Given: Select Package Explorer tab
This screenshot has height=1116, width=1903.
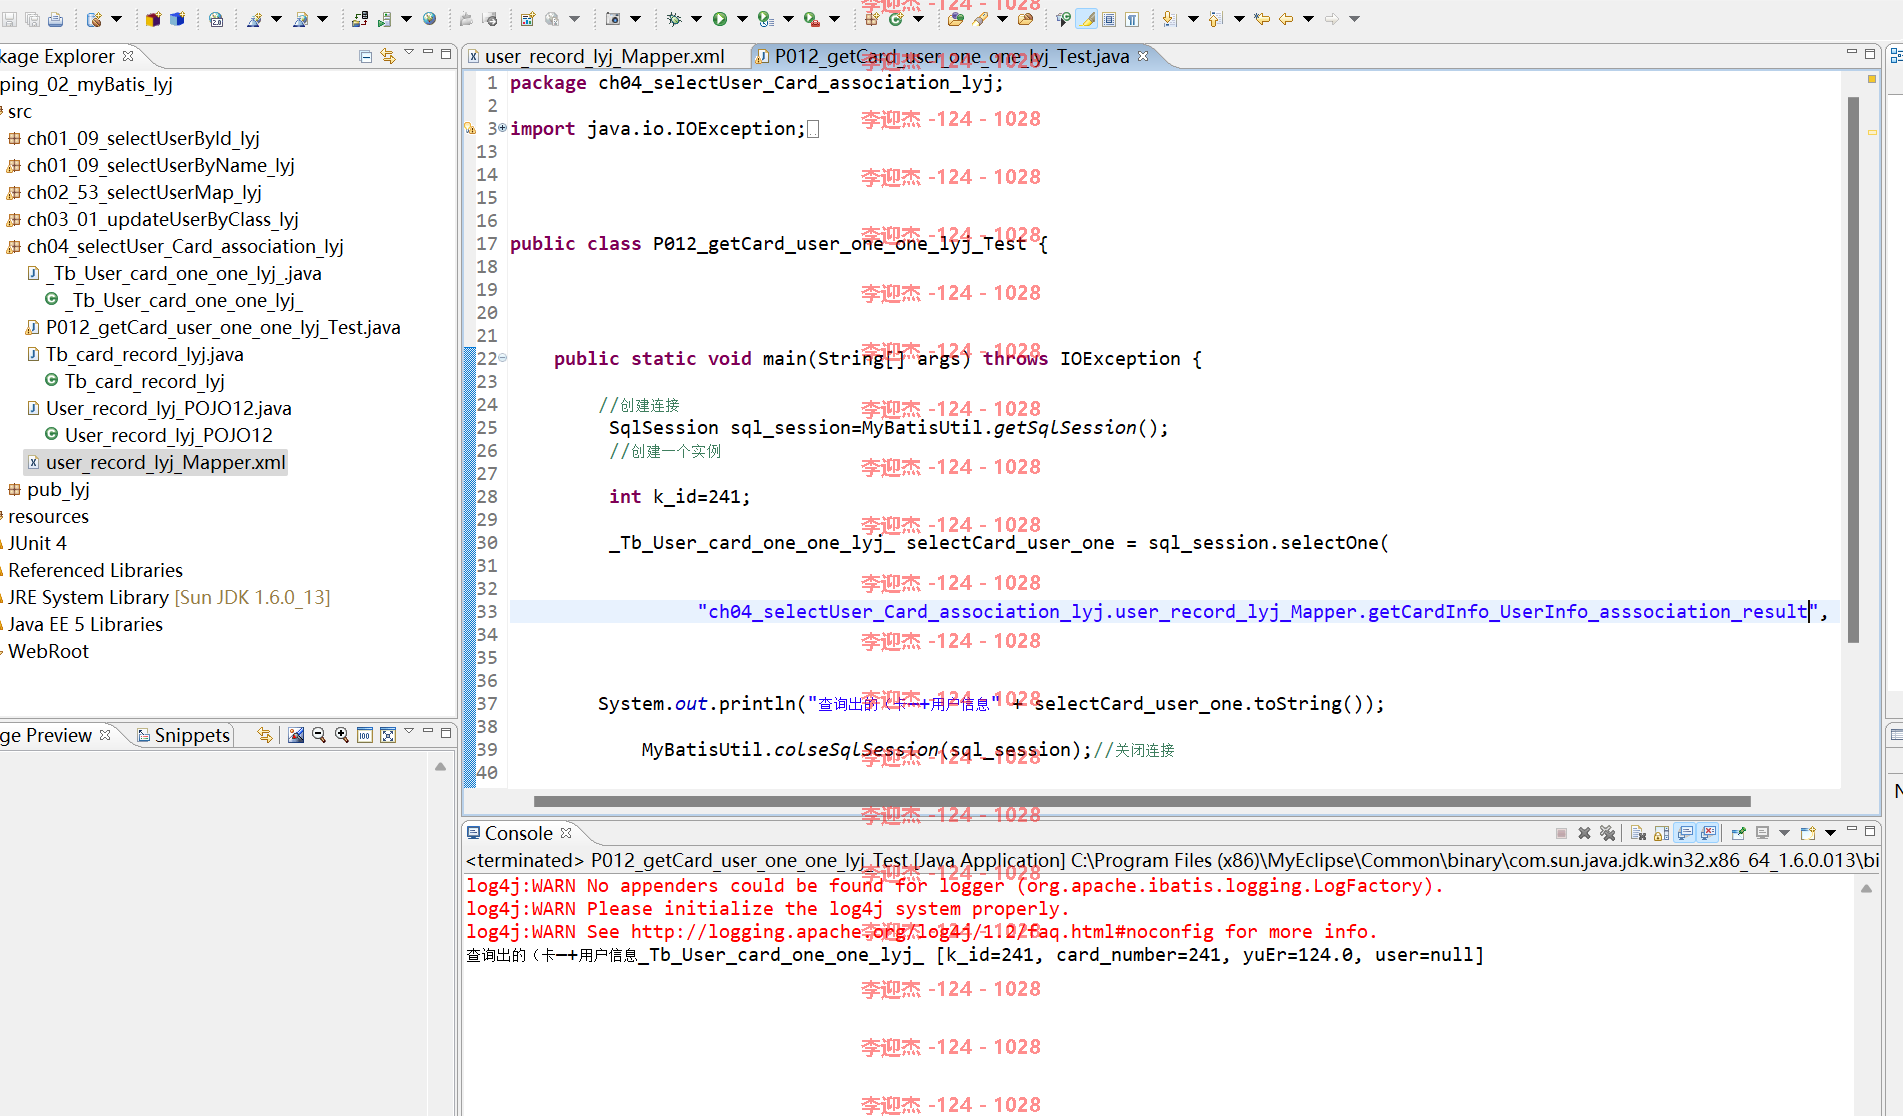Looking at the screenshot, I should tap(58, 56).
